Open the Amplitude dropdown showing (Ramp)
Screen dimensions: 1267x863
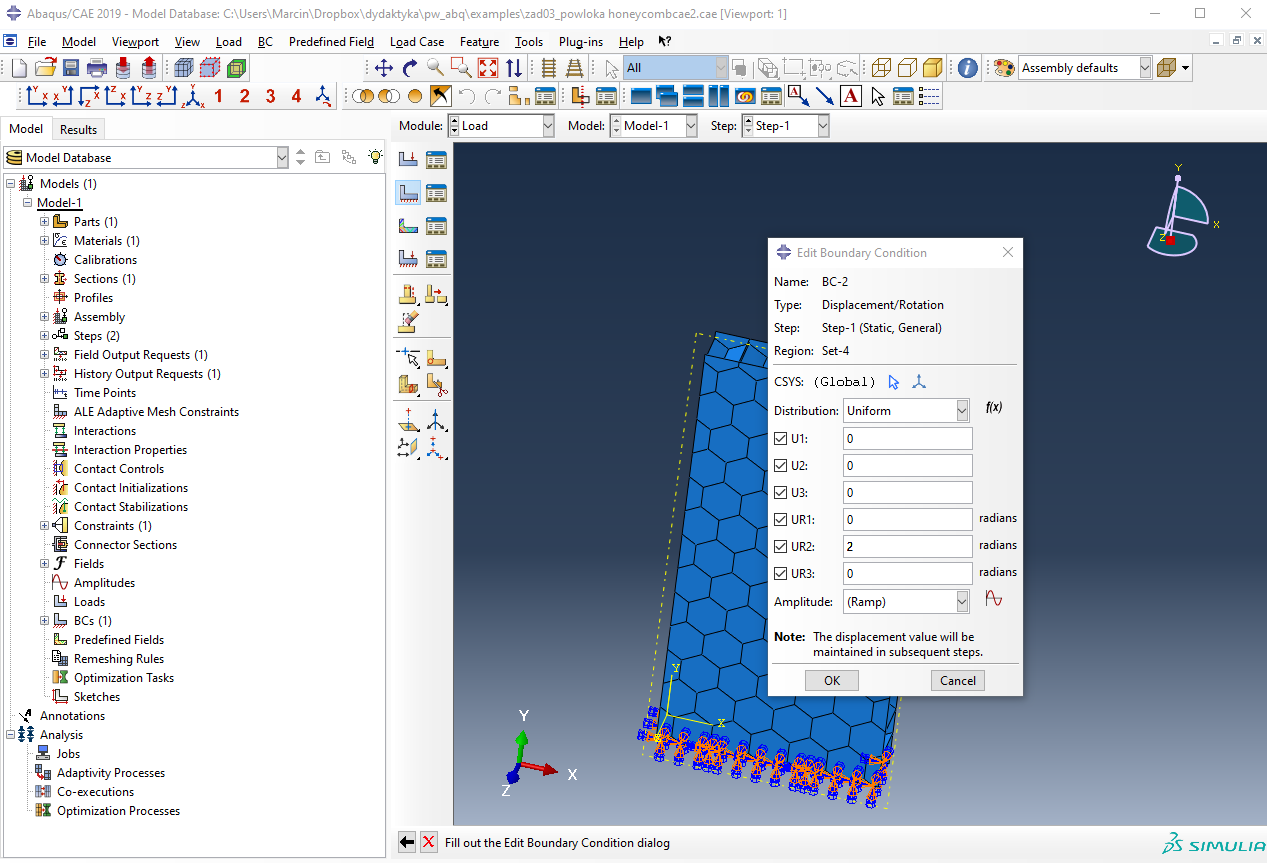pos(906,602)
